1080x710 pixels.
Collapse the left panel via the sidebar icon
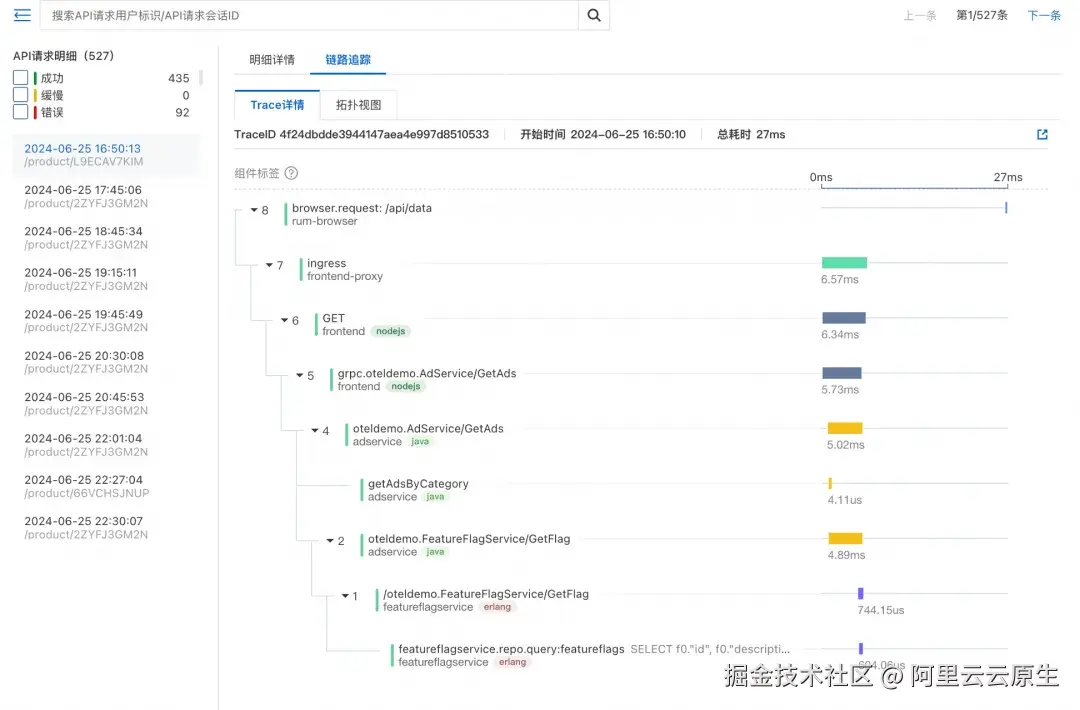coord(21,15)
